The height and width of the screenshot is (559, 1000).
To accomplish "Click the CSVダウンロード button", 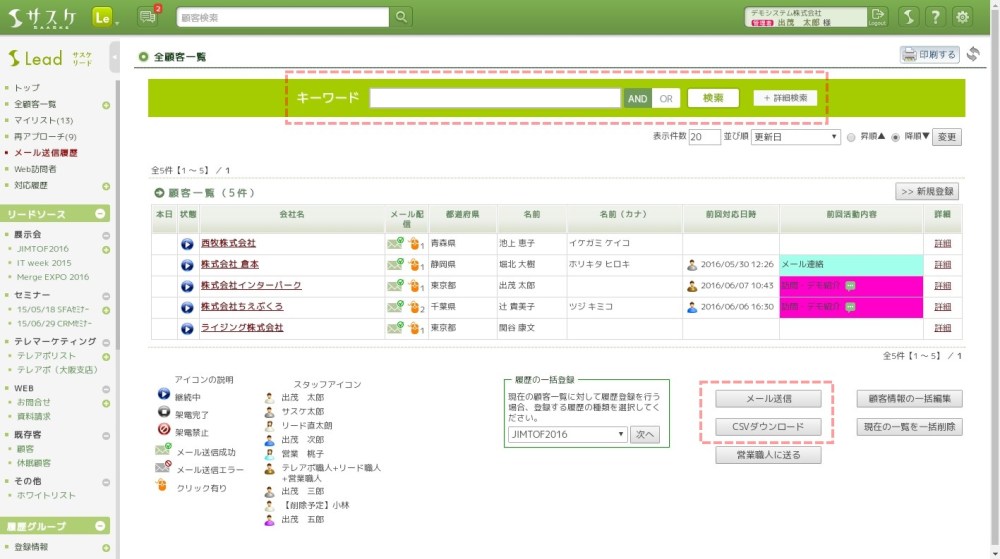I will click(x=769, y=427).
